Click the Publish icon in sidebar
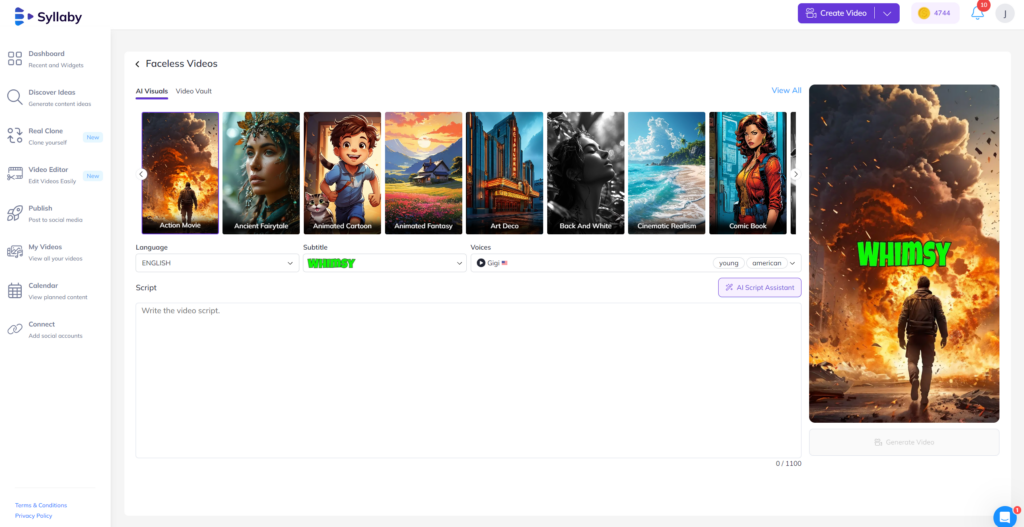1024x527 pixels. (15, 213)
